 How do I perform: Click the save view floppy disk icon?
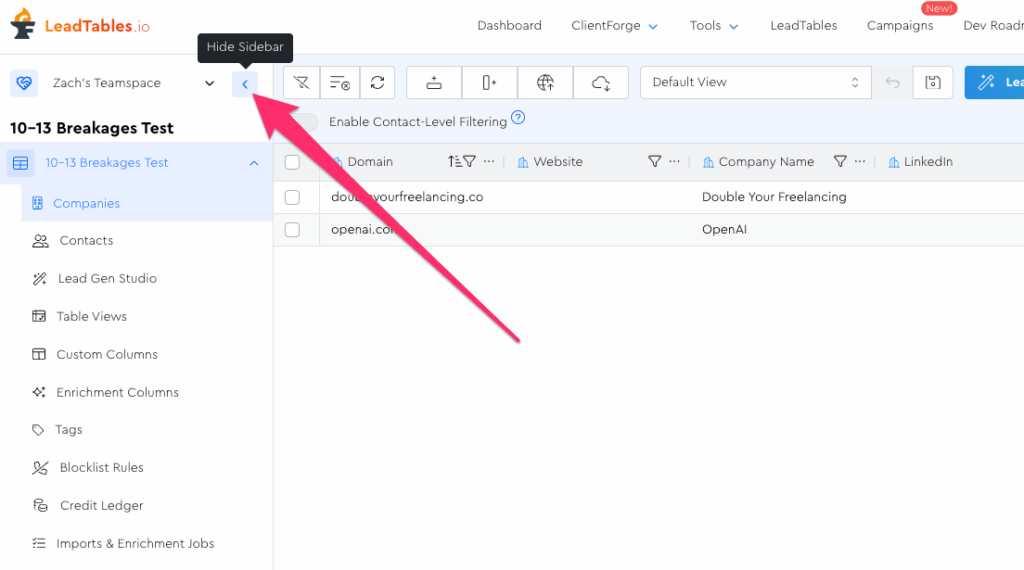point(933,83)
